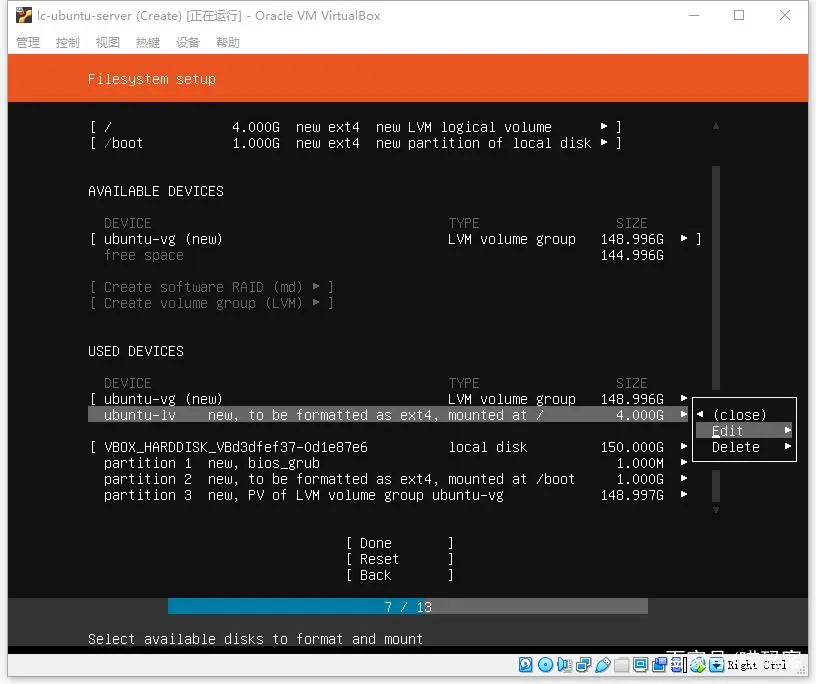
Task: Expand arrow for partition 3 148.997G row
Action: click(684, 495)
